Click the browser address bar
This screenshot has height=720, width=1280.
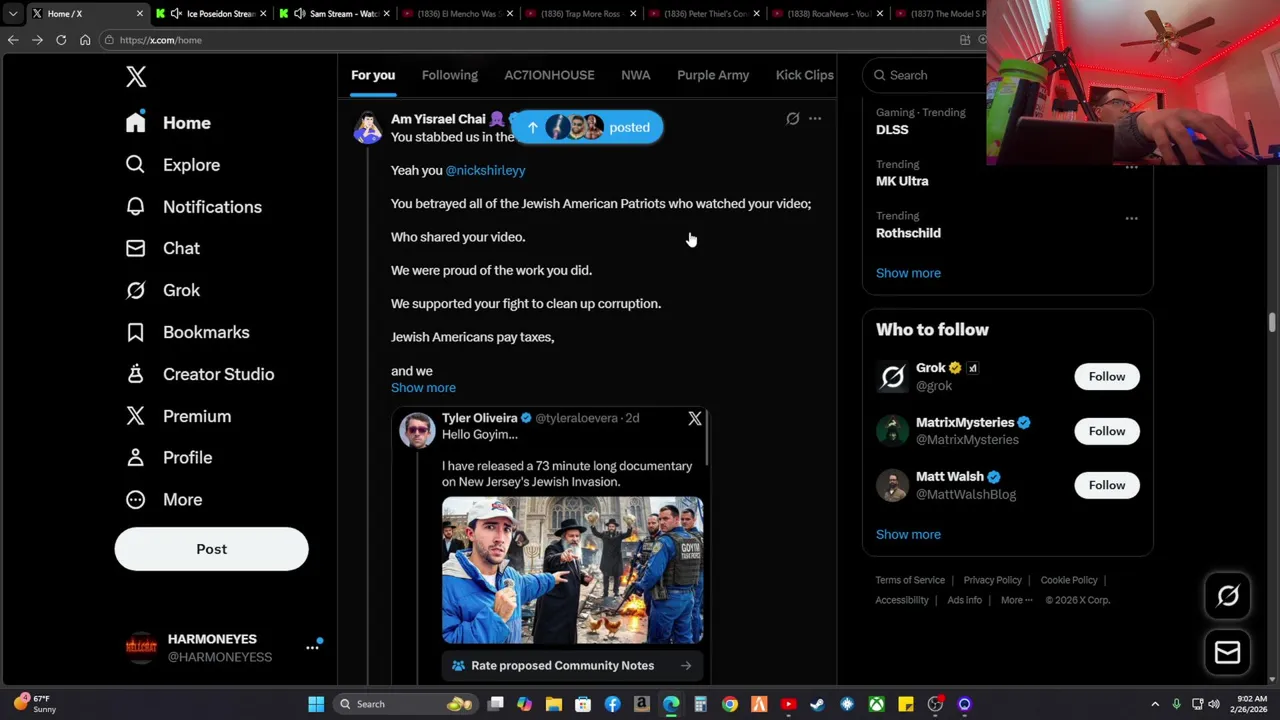[x=530, y=40]
